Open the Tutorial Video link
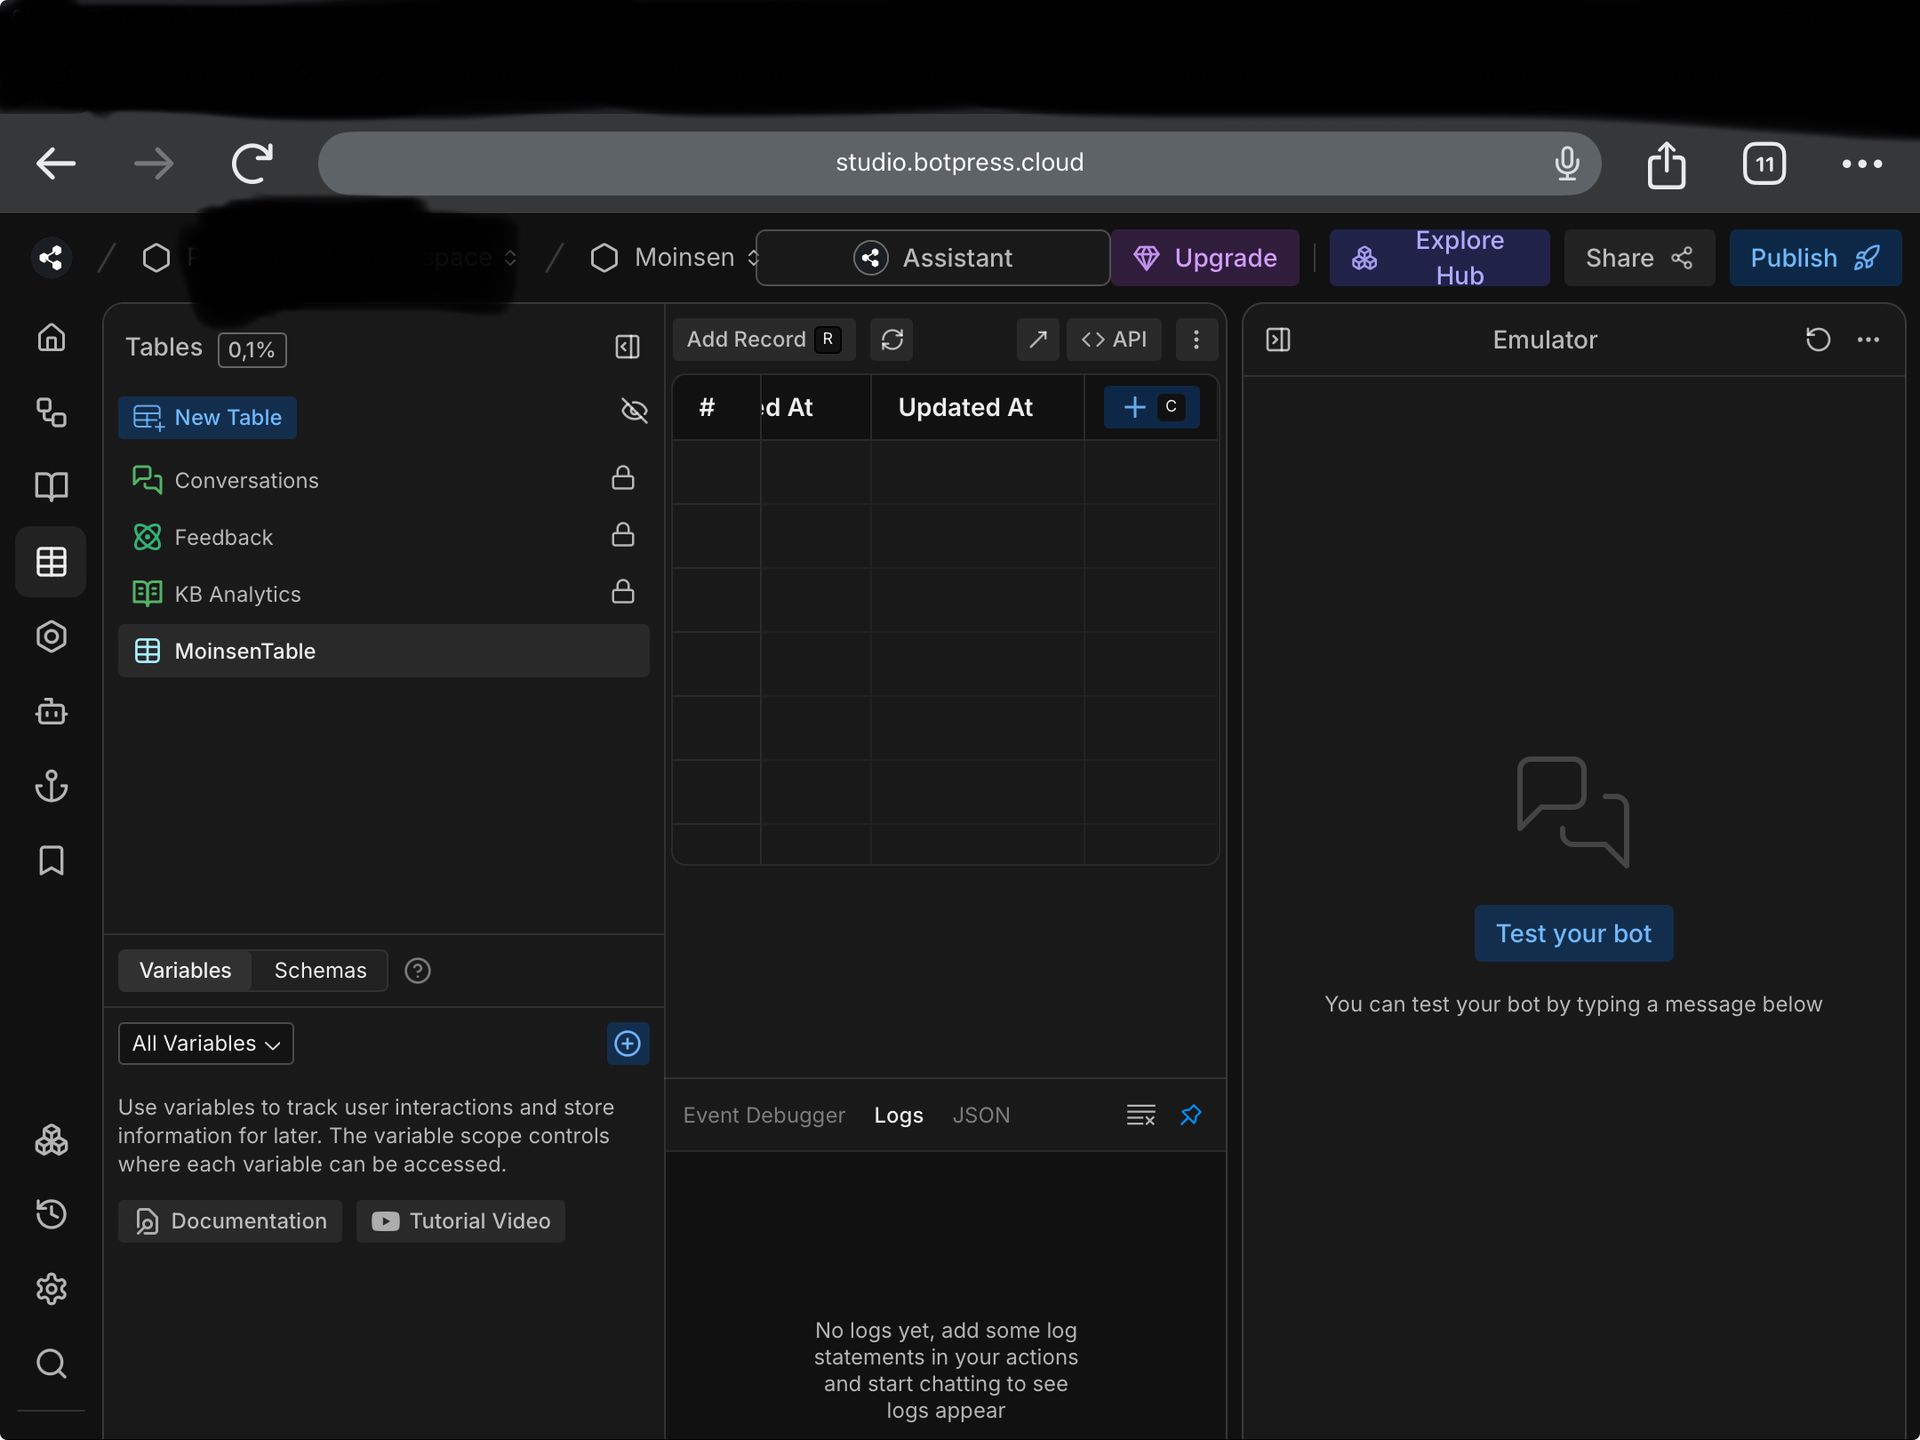 coord(461,1222)
